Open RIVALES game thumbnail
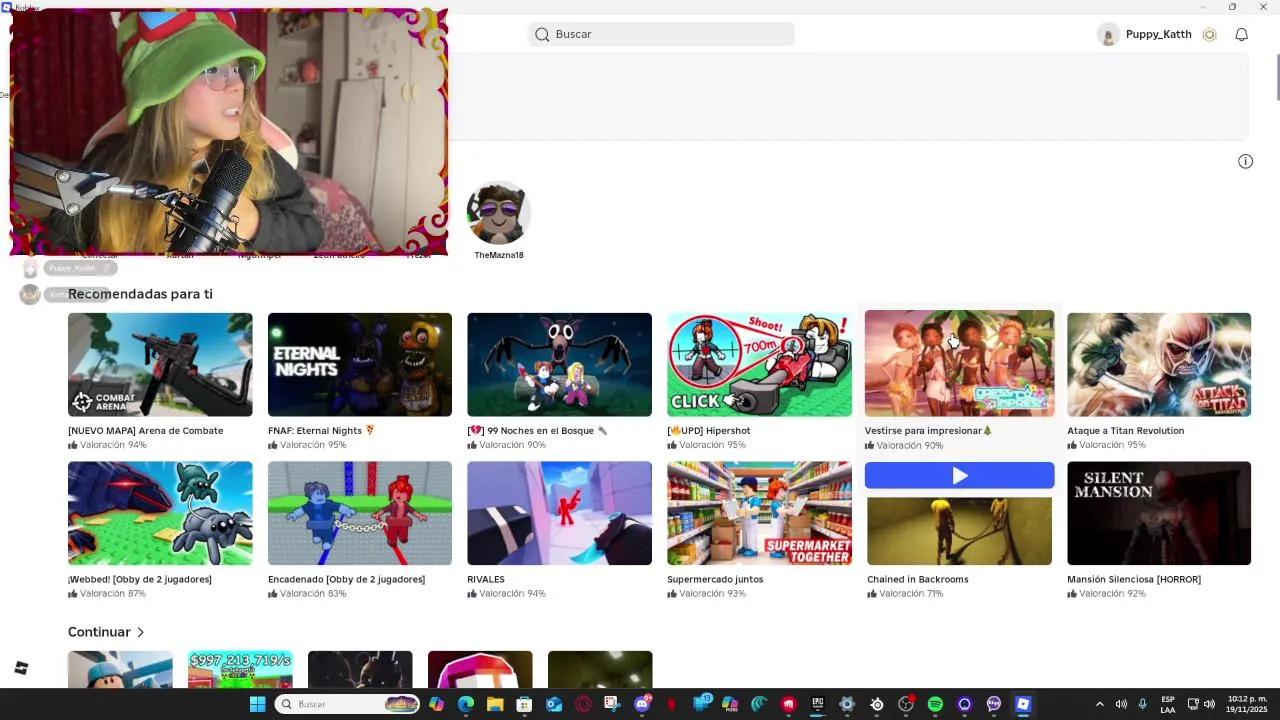This screenshot has height=720, width=1280. tap(559, 513)
